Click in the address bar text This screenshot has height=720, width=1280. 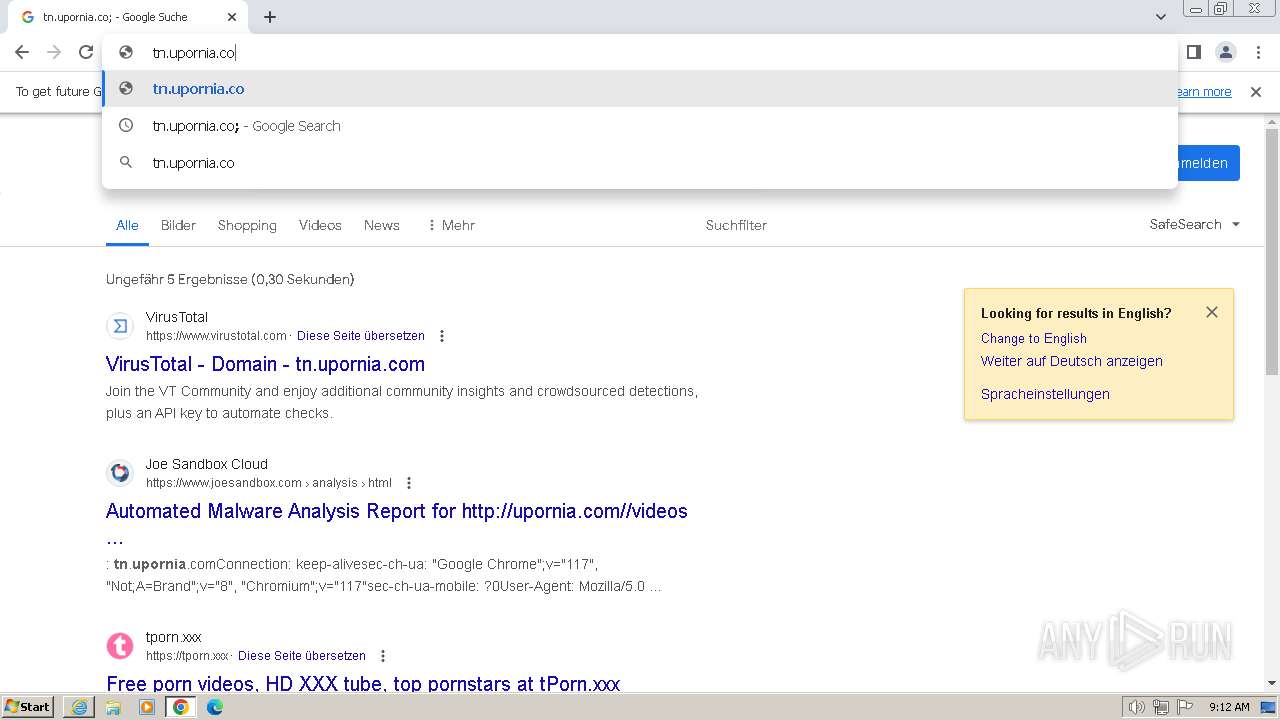pos(193,53)
